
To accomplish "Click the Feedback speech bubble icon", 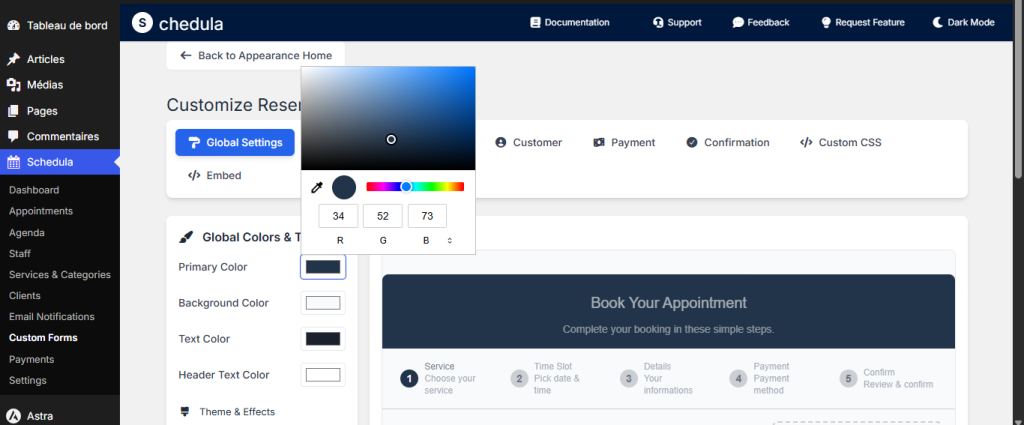I will click(x=738, y=22).
